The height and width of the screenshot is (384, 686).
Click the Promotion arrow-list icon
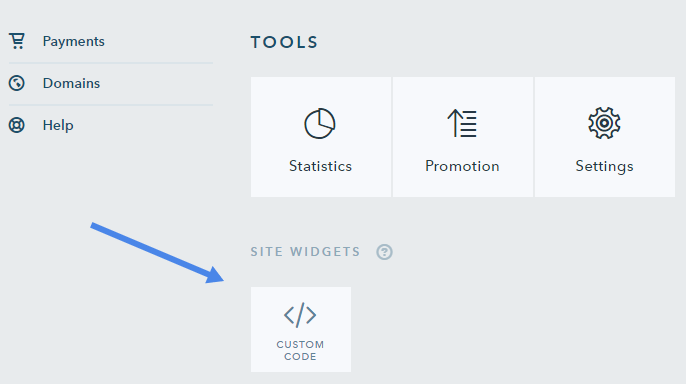[x=462, y=123]
